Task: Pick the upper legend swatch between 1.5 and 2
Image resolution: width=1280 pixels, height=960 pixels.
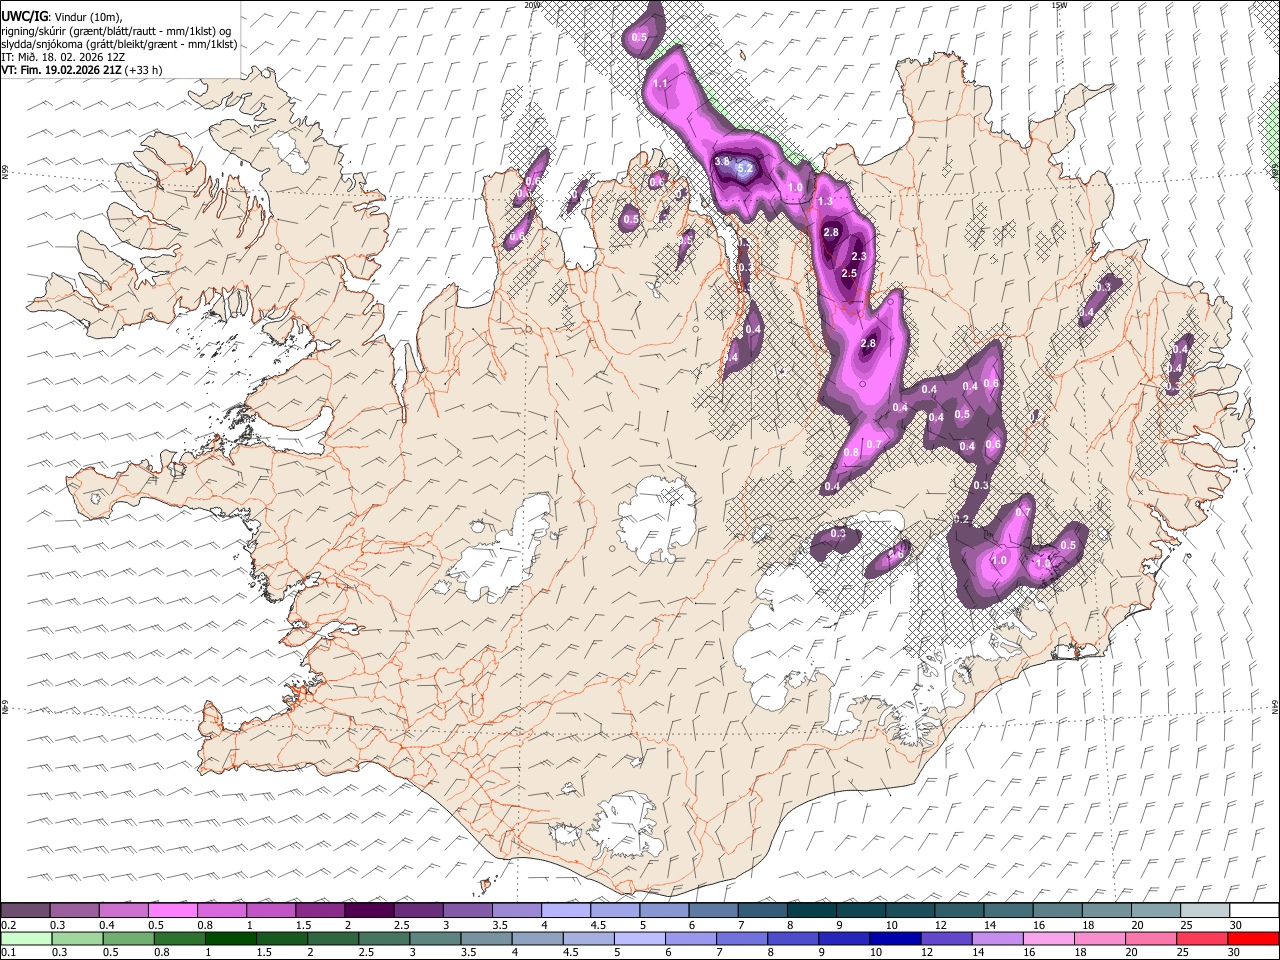Action: (321, 911)
